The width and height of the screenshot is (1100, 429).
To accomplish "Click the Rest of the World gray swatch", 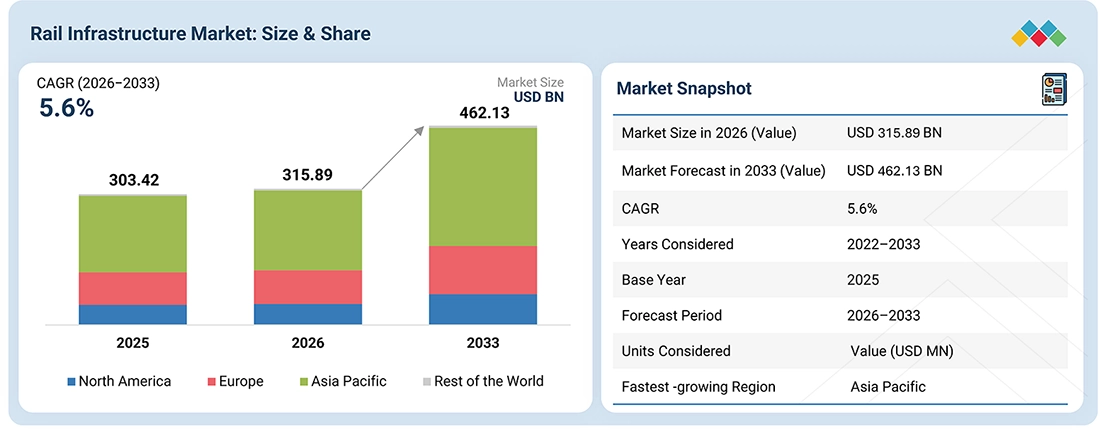I will (426, 382).
